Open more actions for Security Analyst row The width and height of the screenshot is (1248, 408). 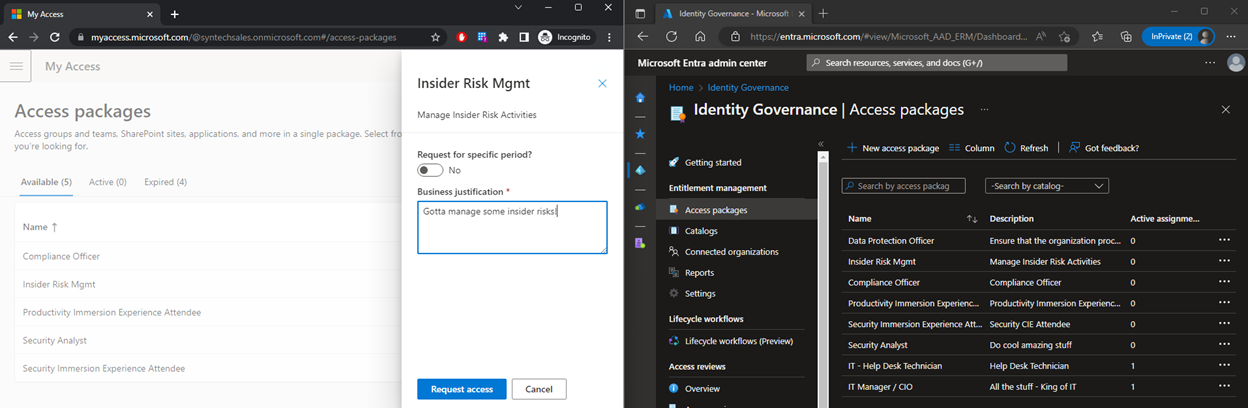1224,345
